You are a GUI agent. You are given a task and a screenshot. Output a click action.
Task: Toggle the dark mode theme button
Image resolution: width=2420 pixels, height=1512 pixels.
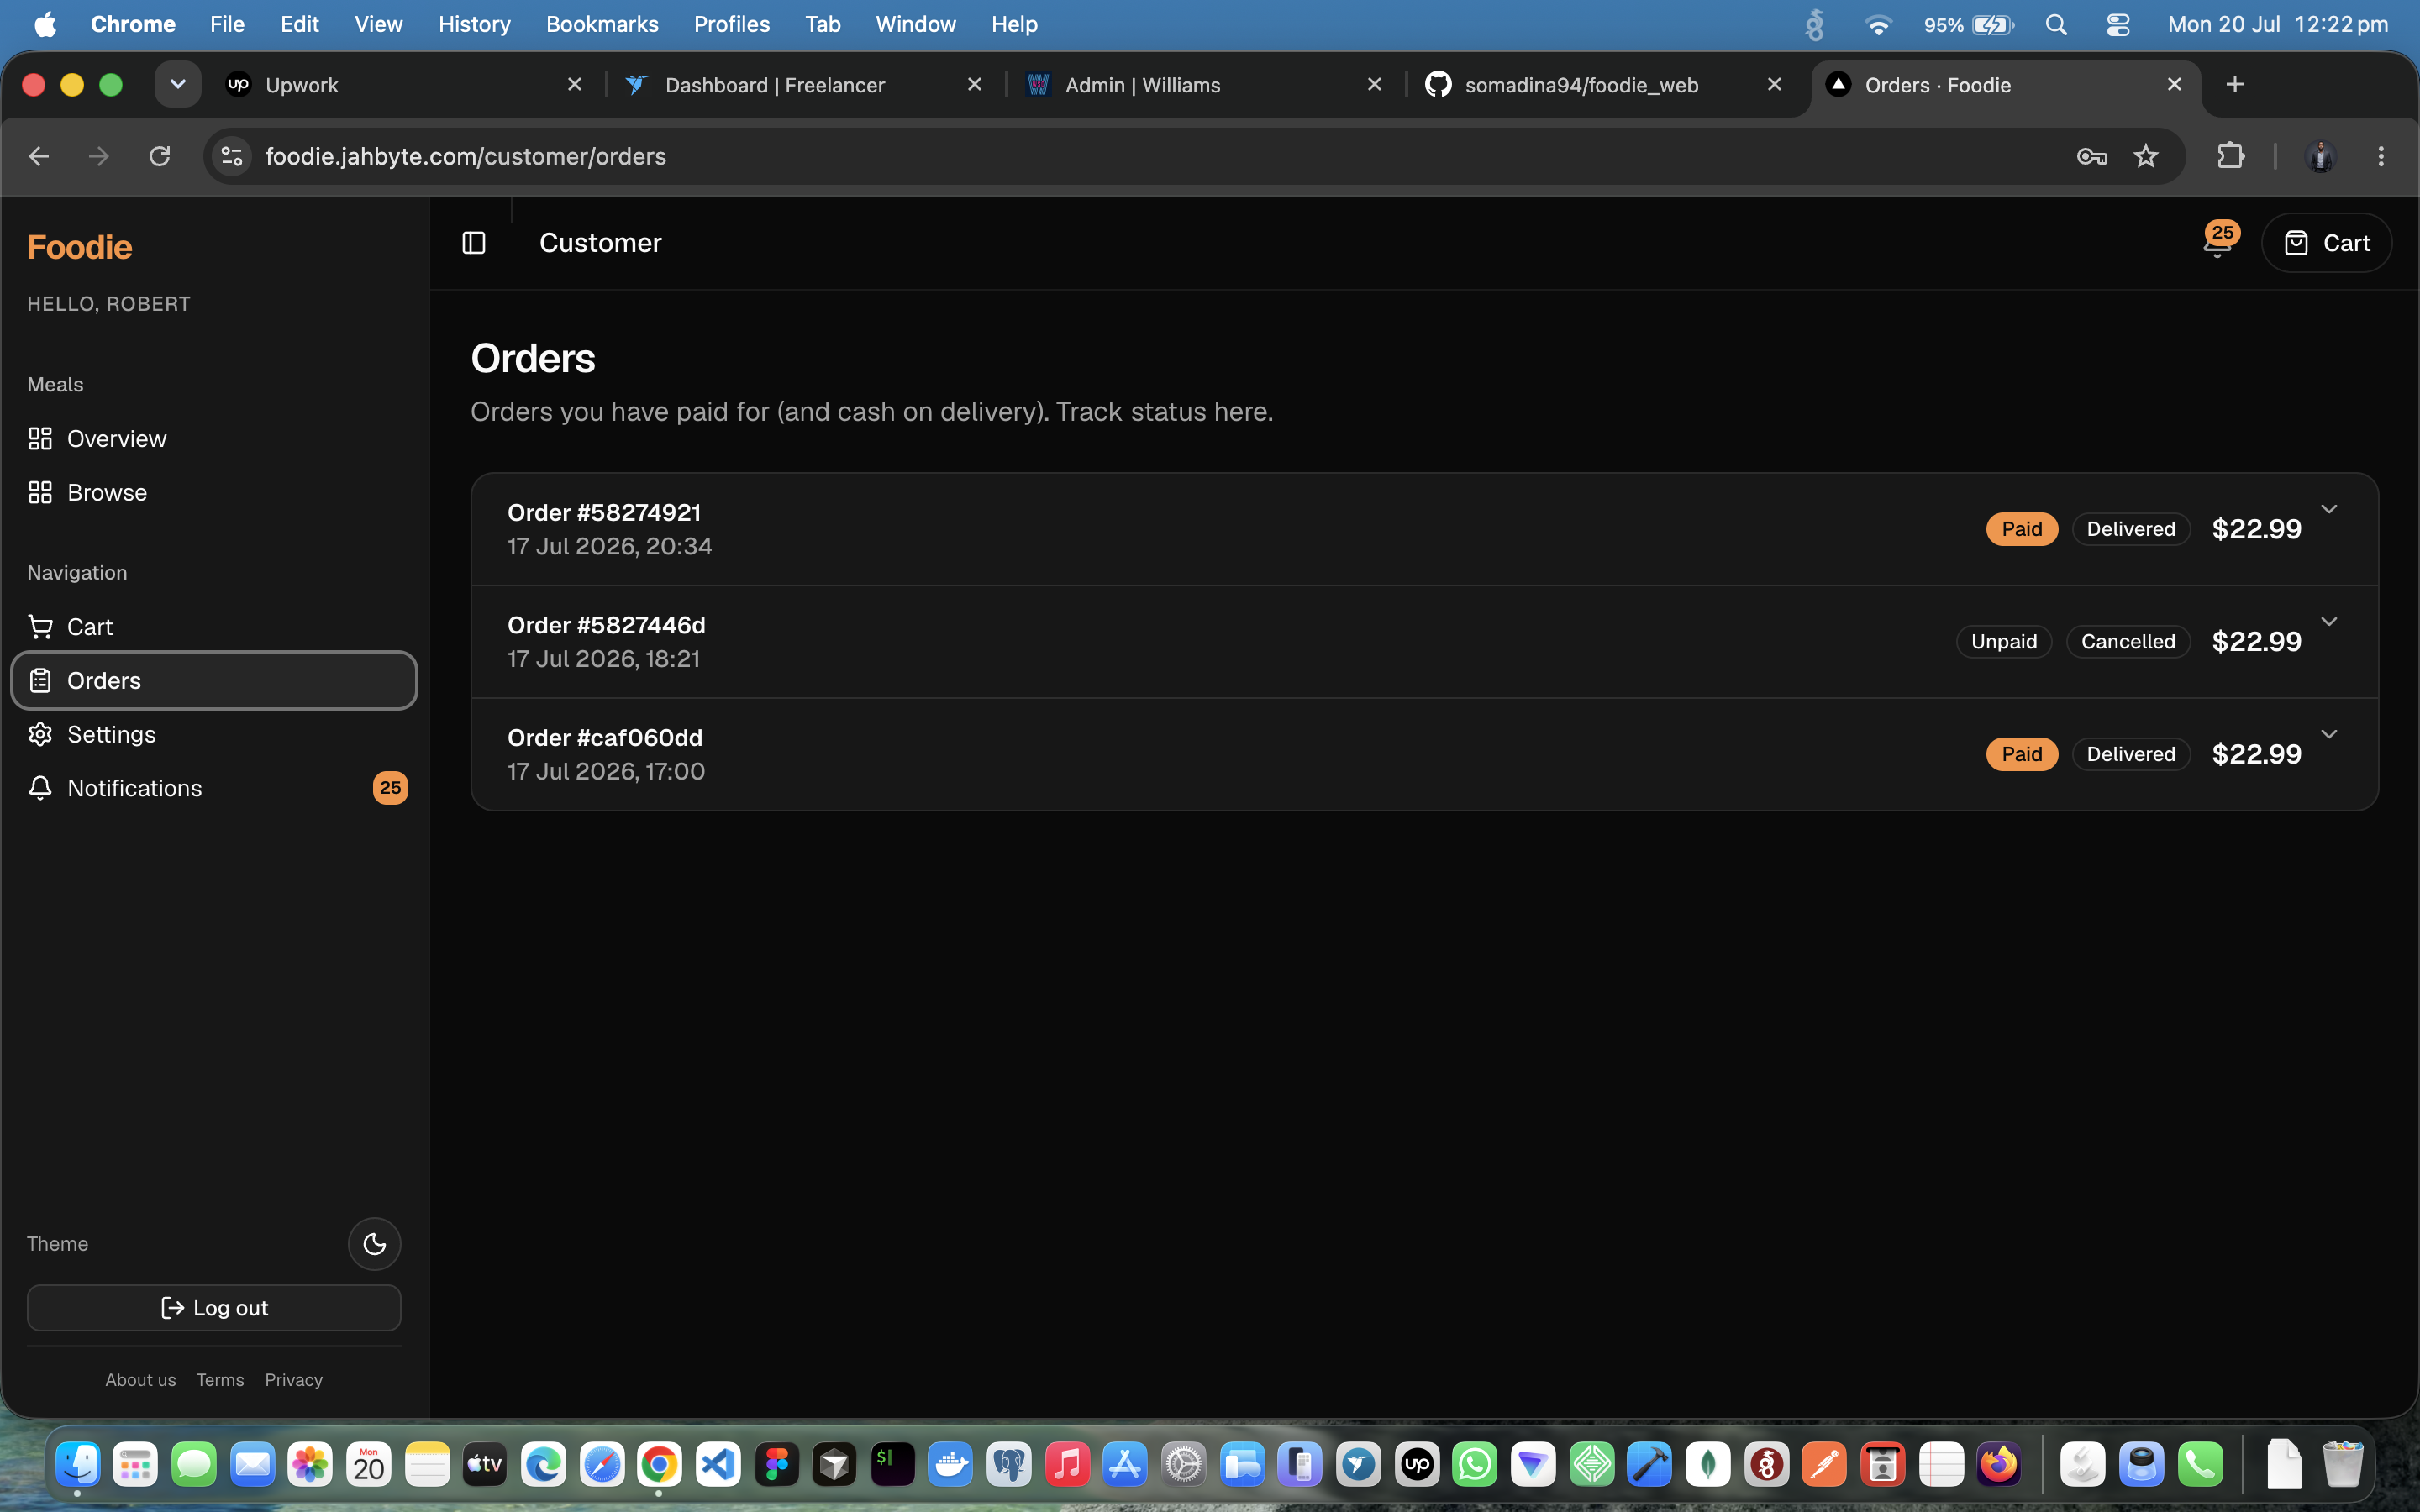point(374,1244)
